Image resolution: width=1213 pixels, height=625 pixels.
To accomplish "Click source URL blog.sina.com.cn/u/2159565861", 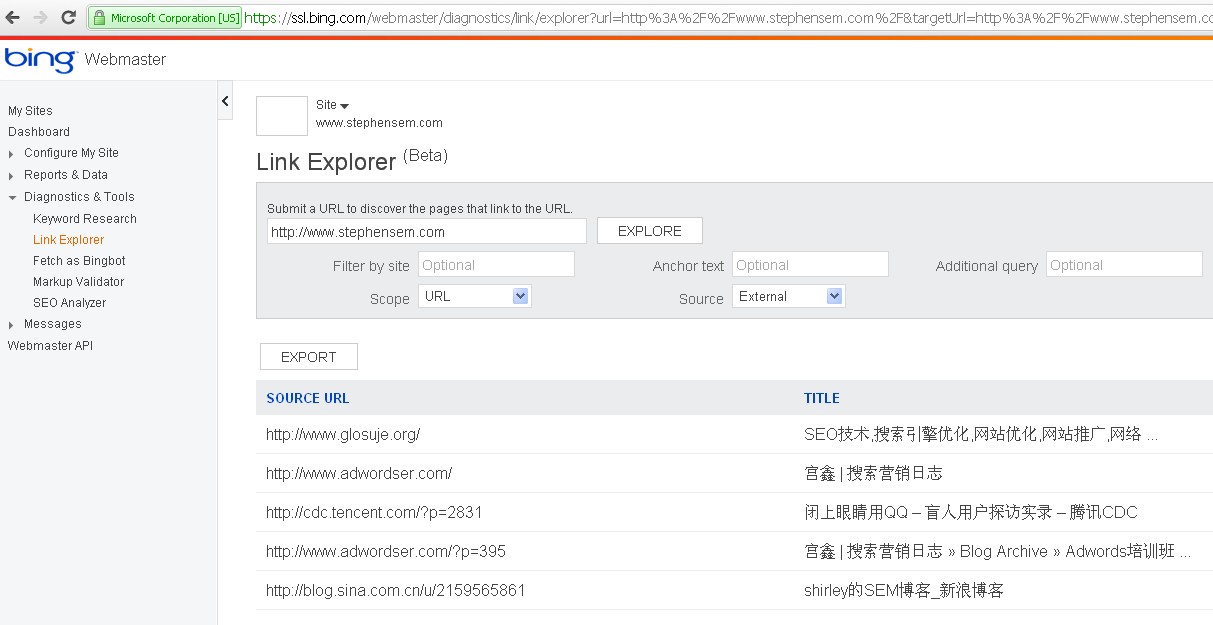I will [396, 591].
